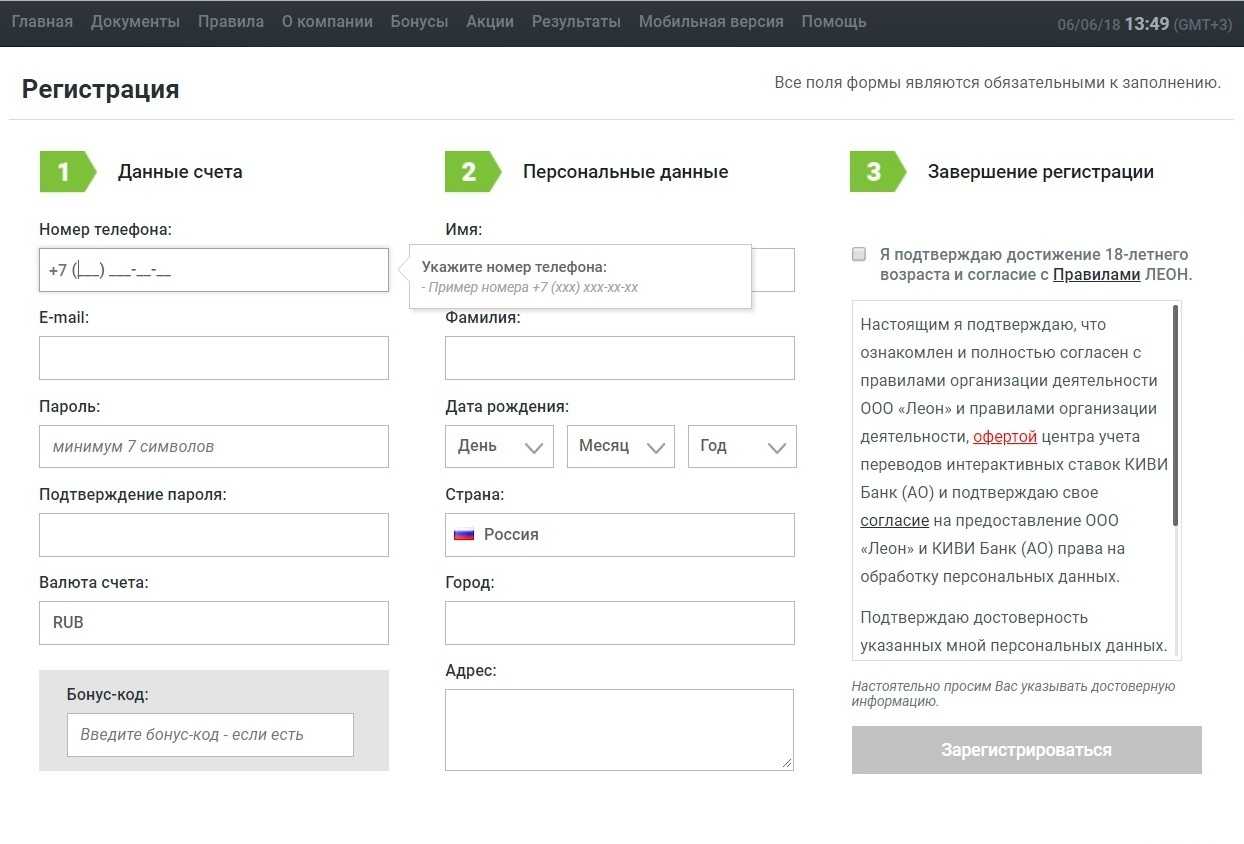Go to Правила in top navigation
The height and width of the screenshot is (844, 1244).
pyautogui.click(x=231, y=22)
